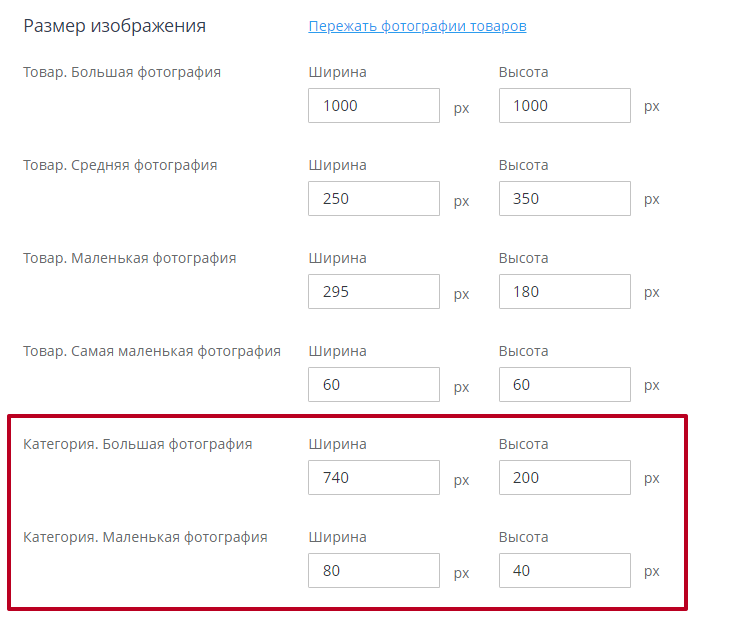Click the 'Товар. Большая фотография' label
The width and height of the screenshot is (740, 627).
[122, 72]
